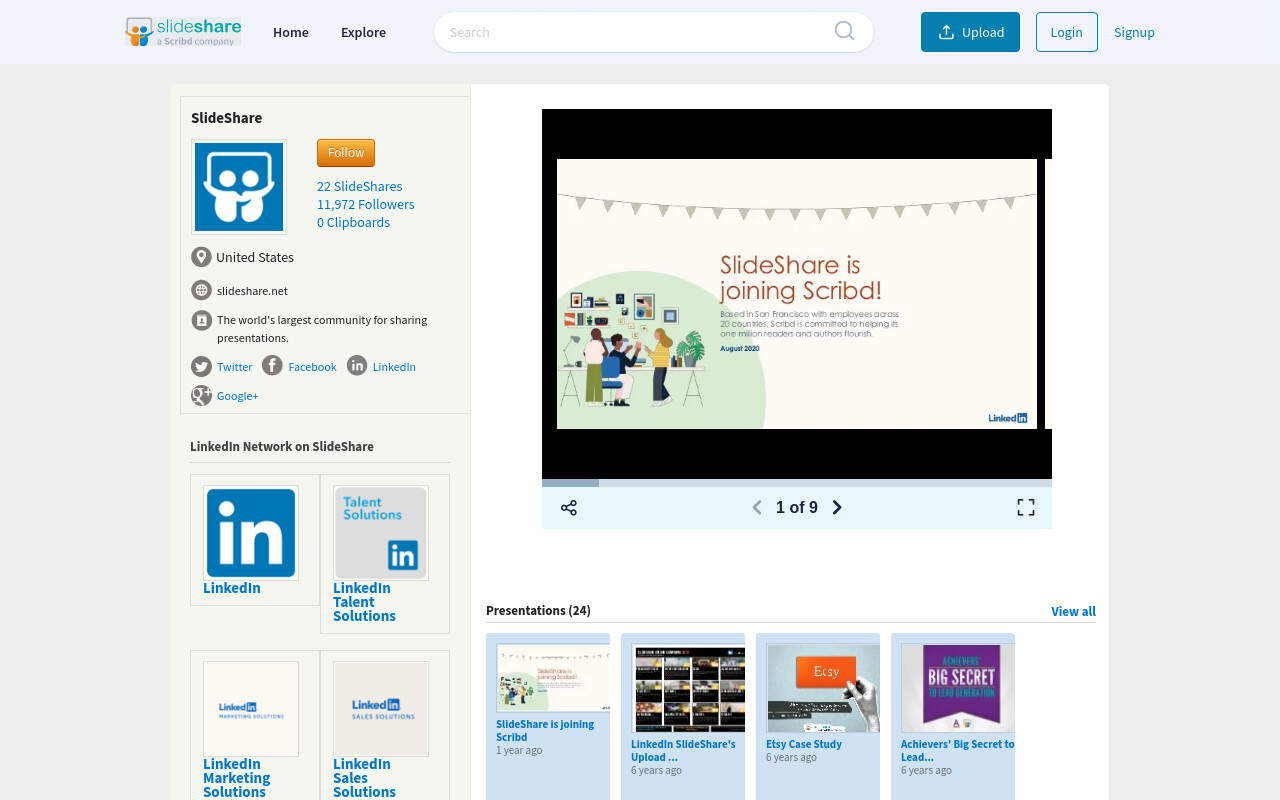The height and width of the screenshot is (800, 1280).
Task: Go to the next slide
Action: (x=837, y=507)
